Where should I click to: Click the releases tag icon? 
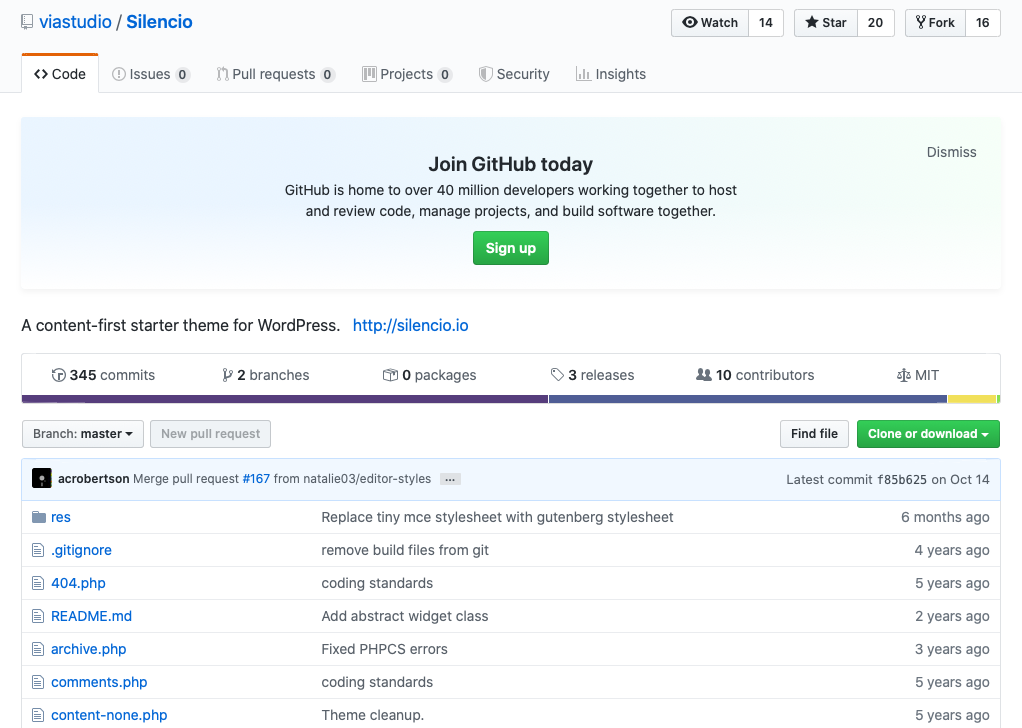(x=557, y=375)
